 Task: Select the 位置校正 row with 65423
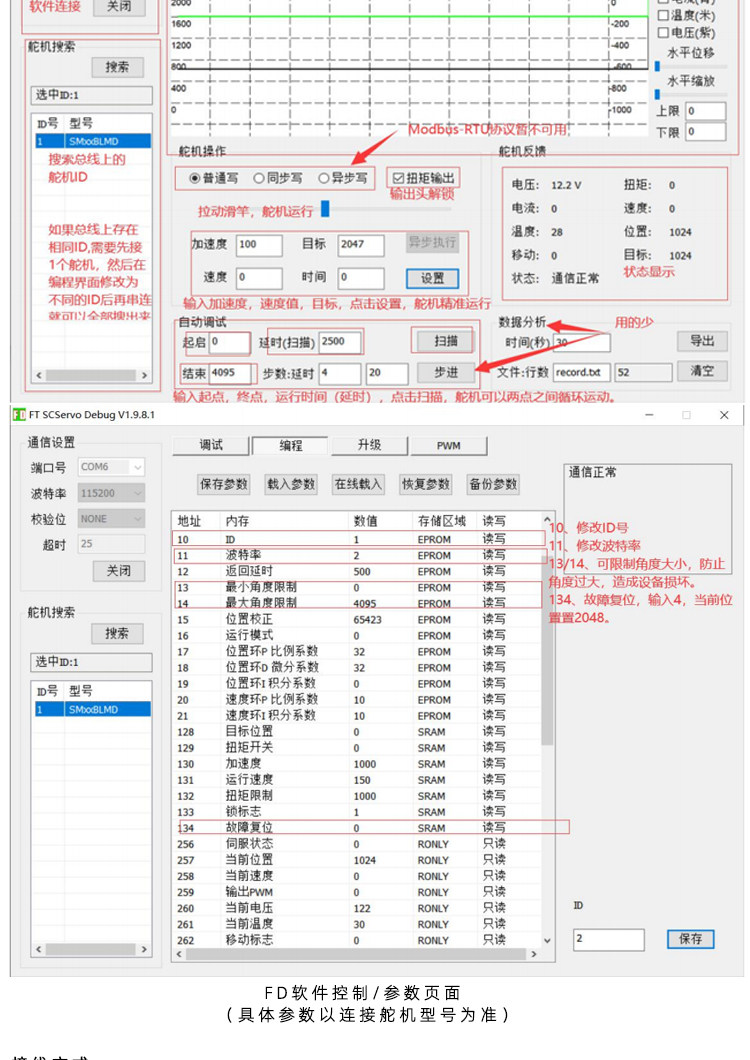[357, 619]
